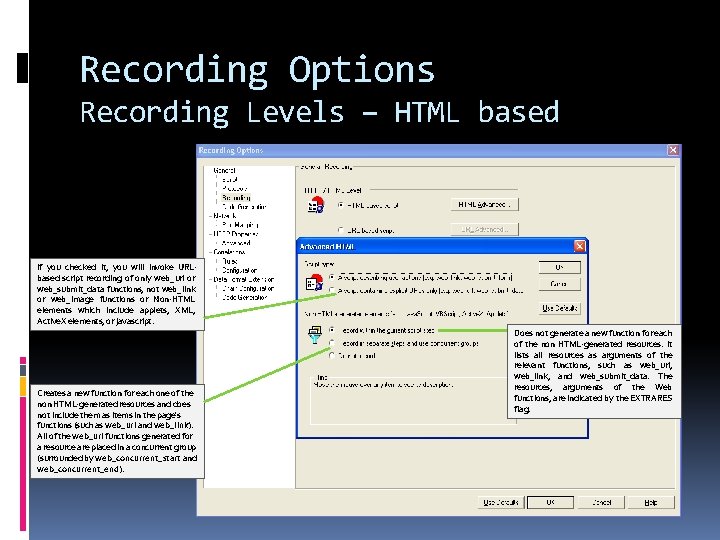This screenshot has width=720, height=540.
Task: Choose script containing explicit URLs only option
Action: tap(332, 290)
